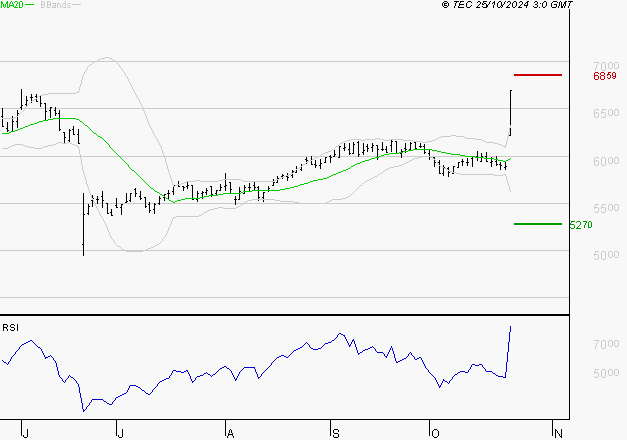This screenshot has height=440, width=627.
Task: Click the RSI panel label
Action: (x=10, y=328)
